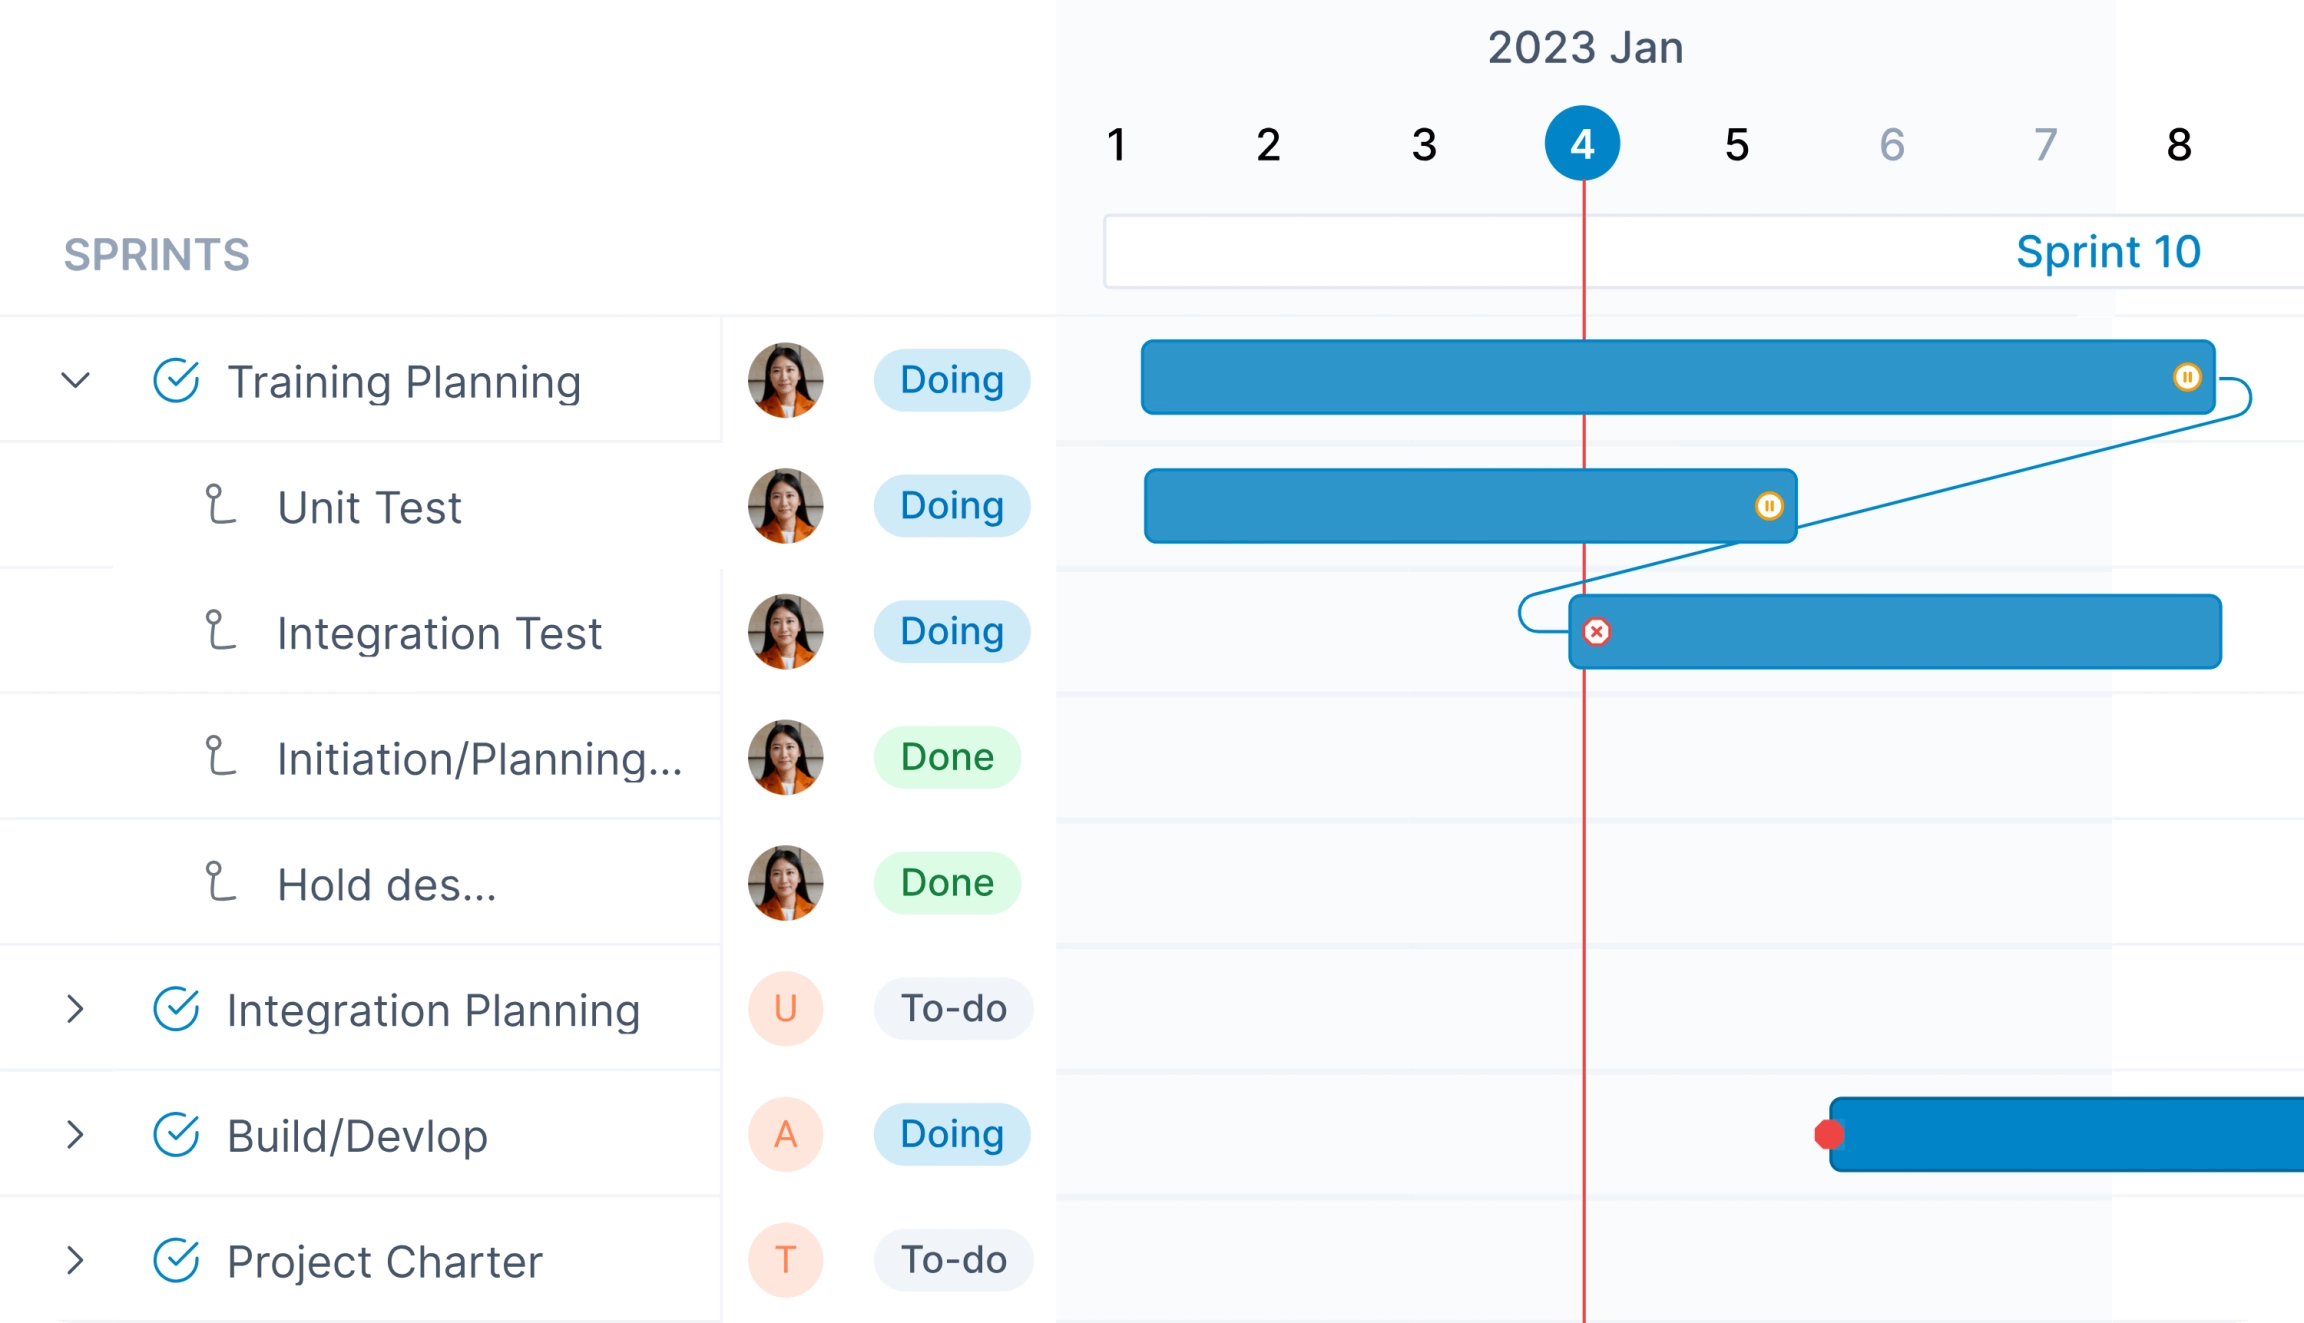The height and width of the screenshot is (1323, 2304).
Task: Click the highlighted day 4 in the calendar header
Action: (1583, 142)
